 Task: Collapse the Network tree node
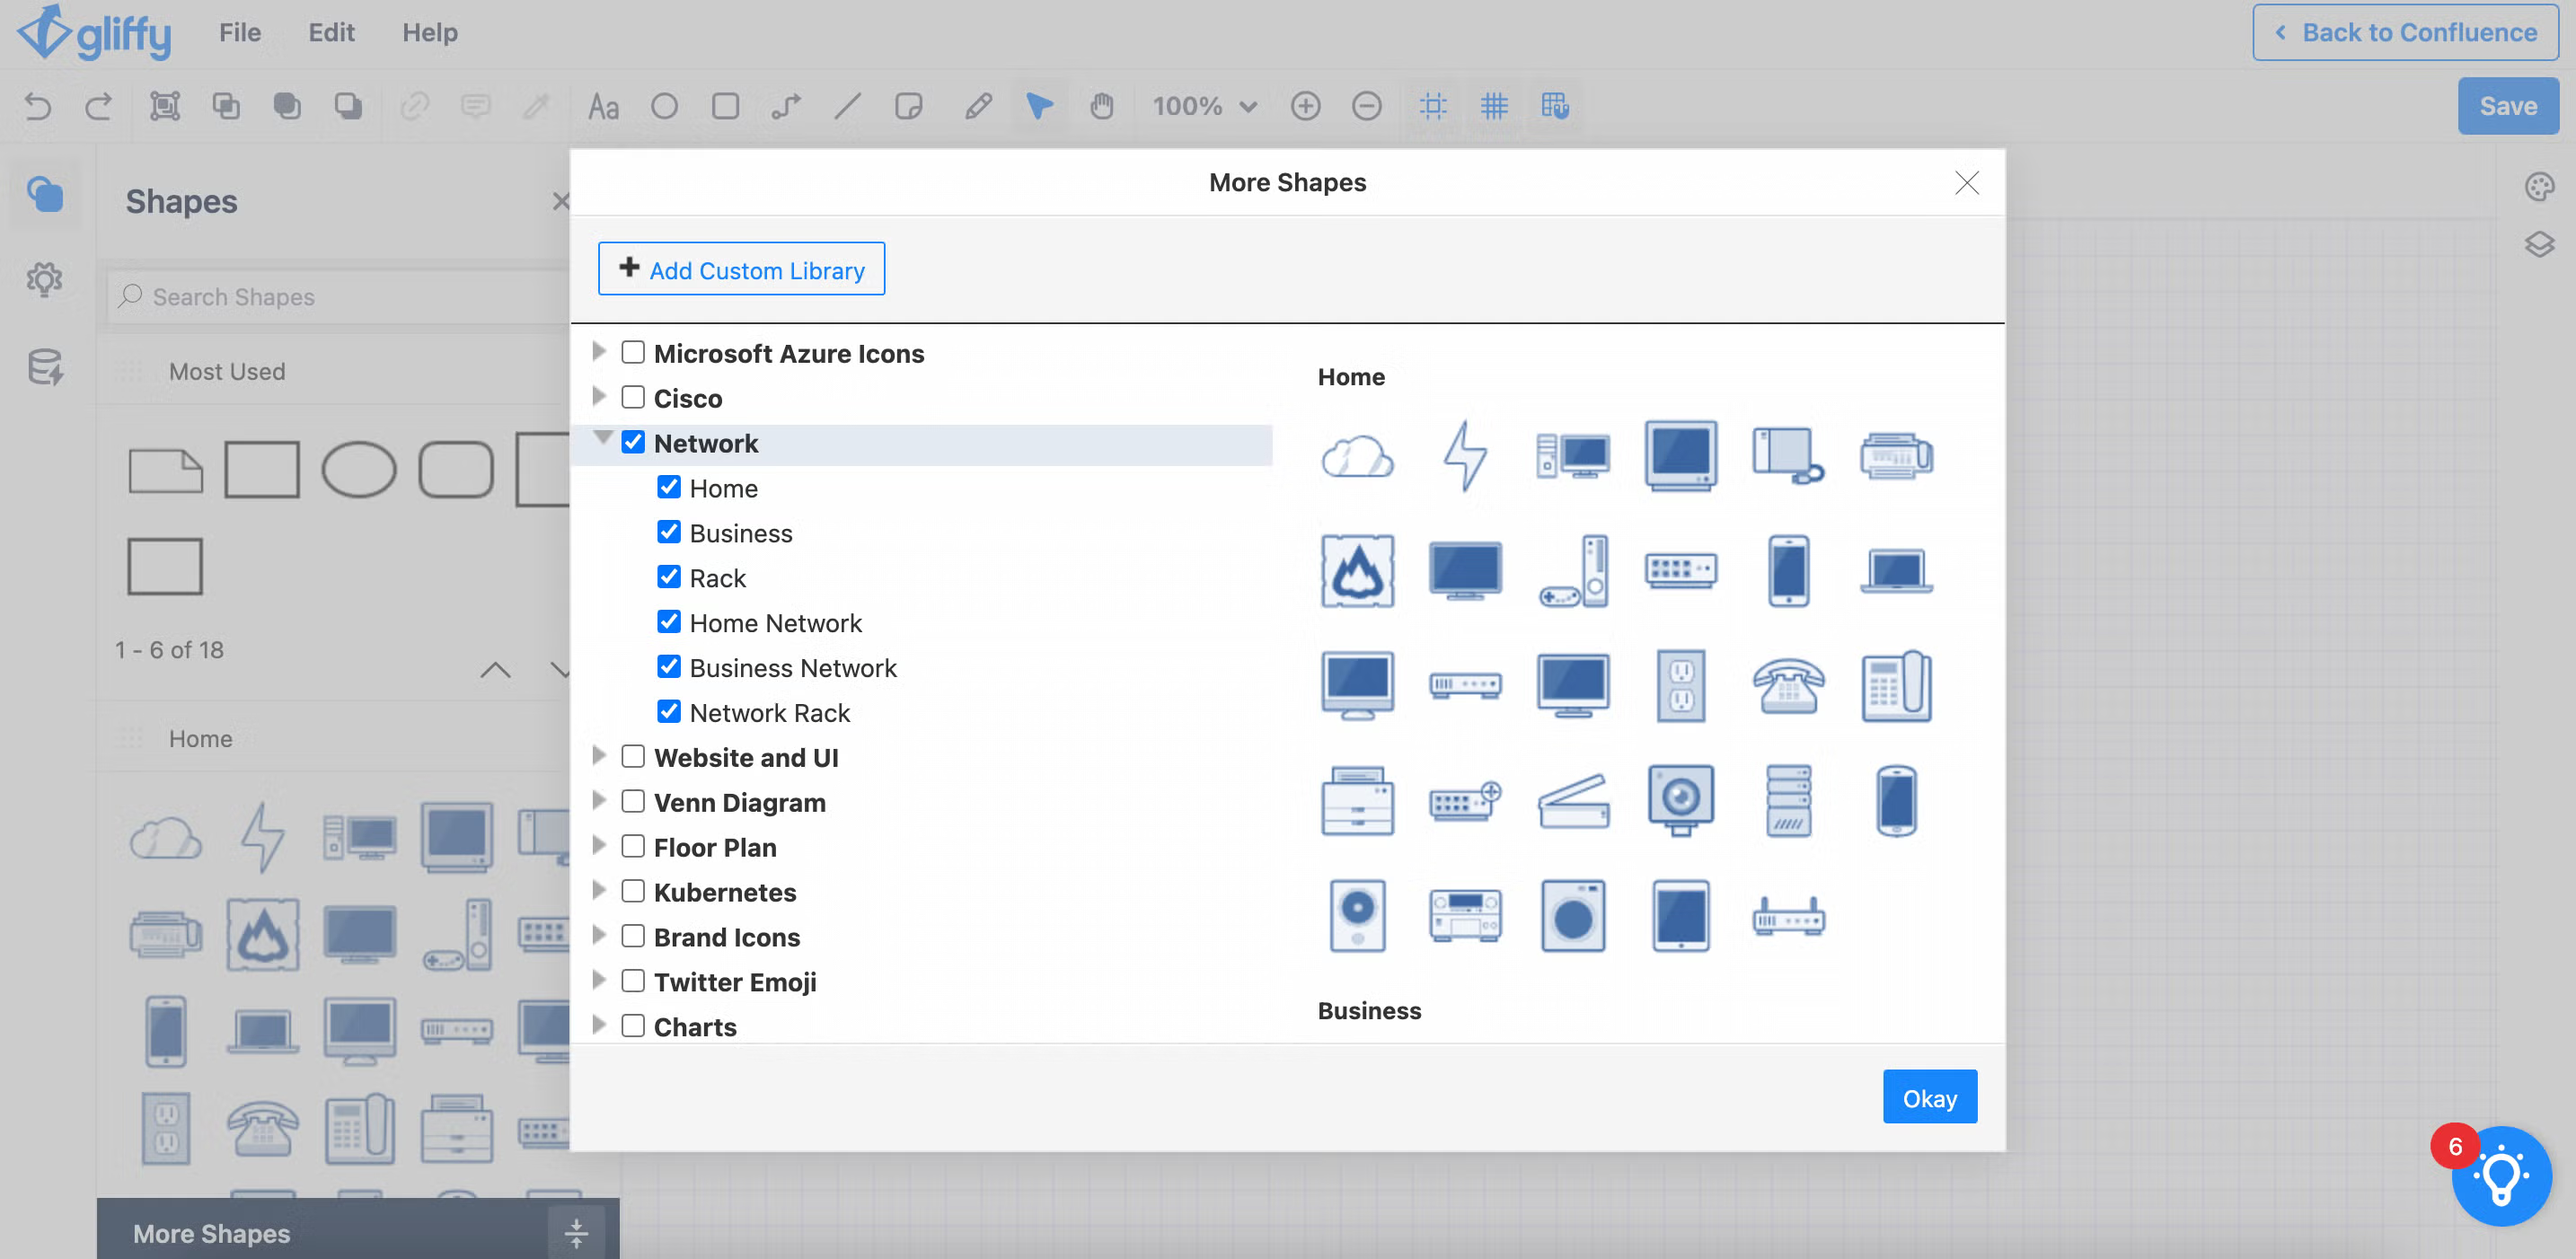point(602,438)
